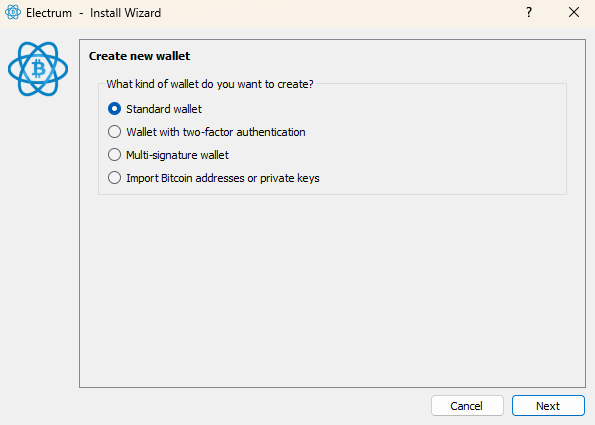Open help with the question mark button
595x425 pixels.
click(x=529, y=13)
